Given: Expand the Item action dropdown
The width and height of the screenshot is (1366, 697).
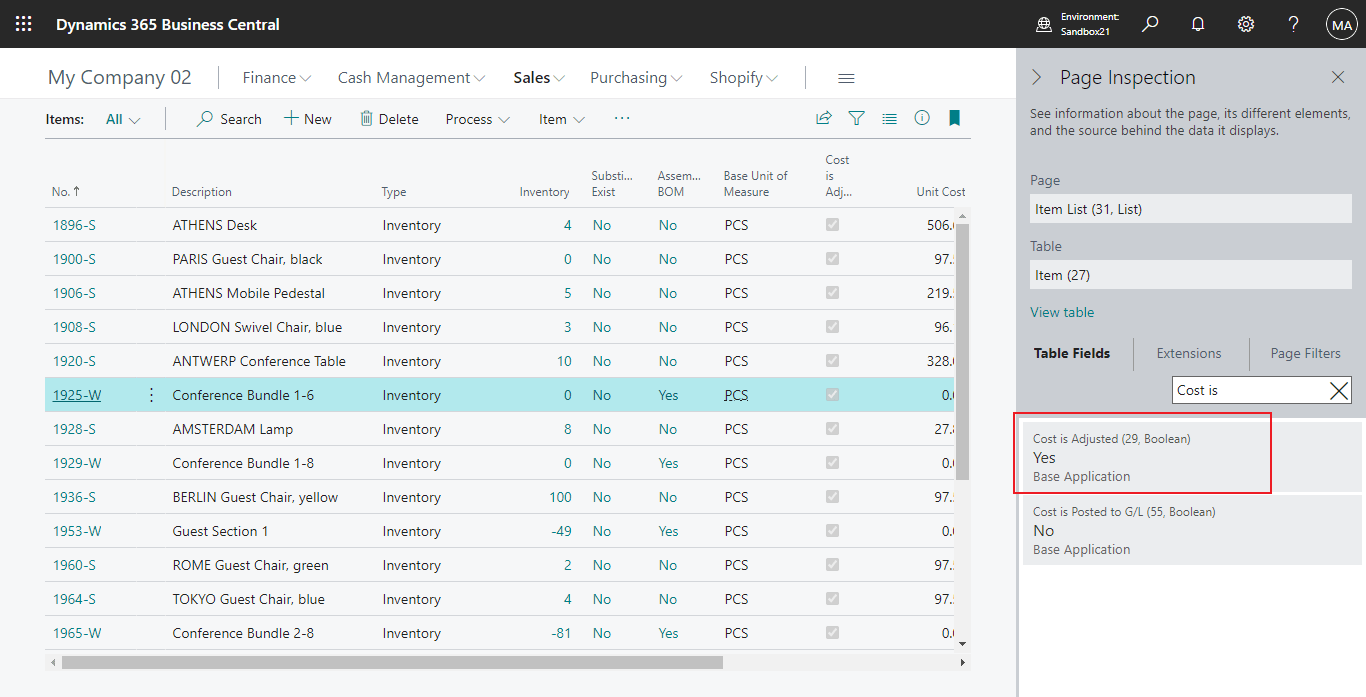Looking at the screenshot, I should click(561, 118).
